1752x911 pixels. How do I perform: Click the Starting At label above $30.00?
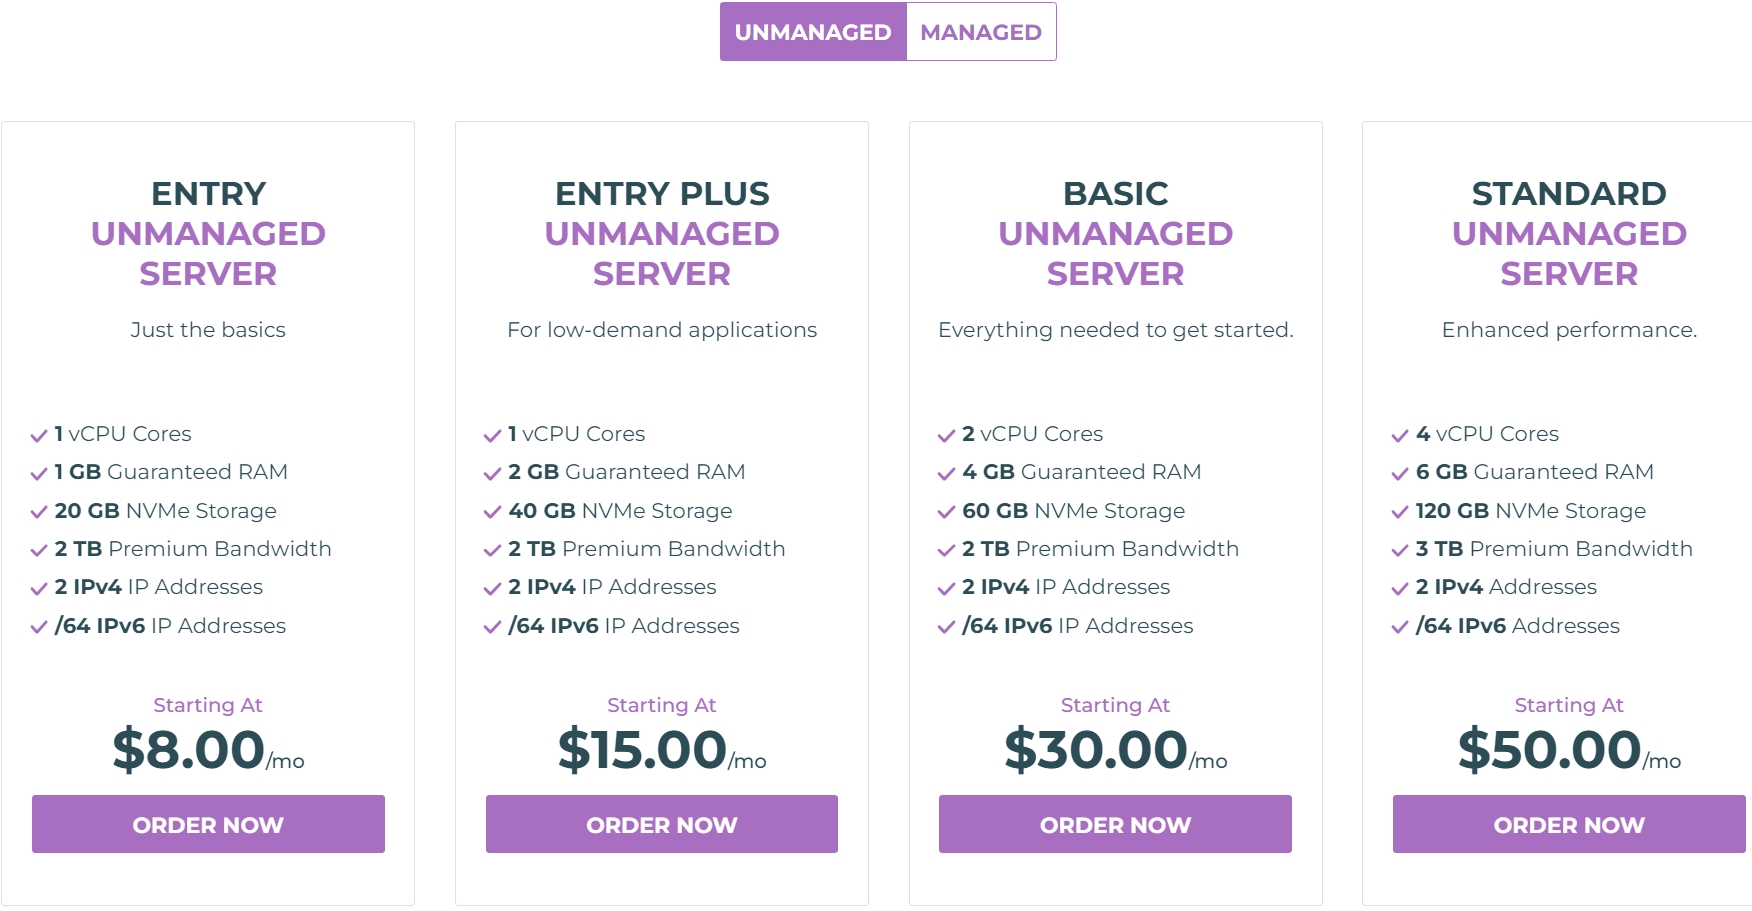1115,705
